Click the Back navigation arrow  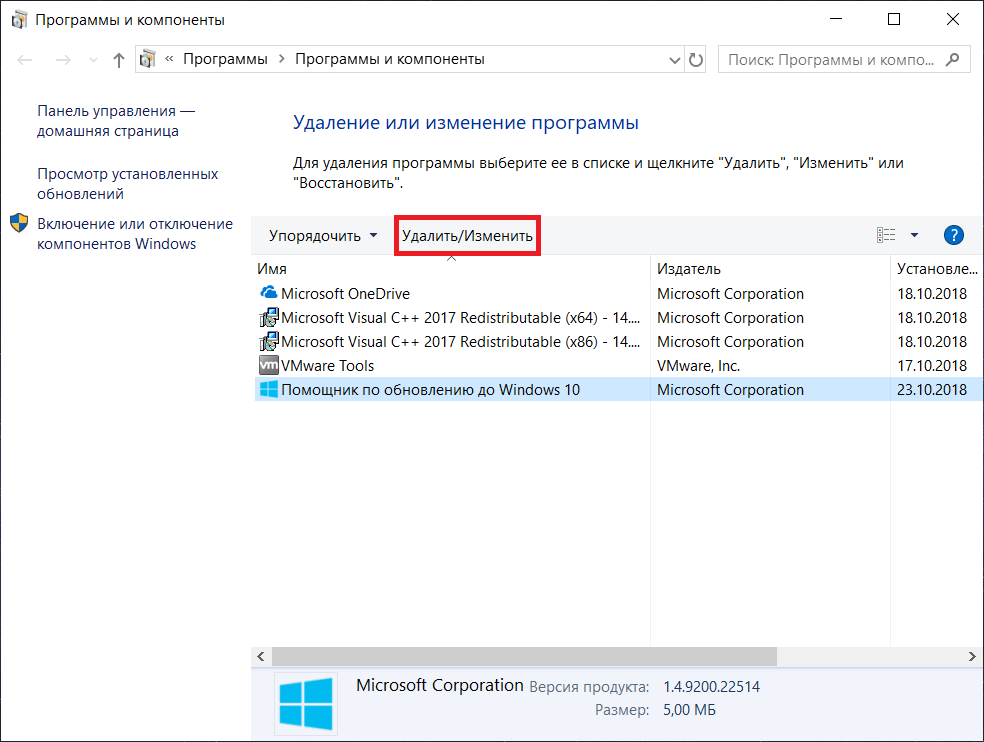pos(24,60)
